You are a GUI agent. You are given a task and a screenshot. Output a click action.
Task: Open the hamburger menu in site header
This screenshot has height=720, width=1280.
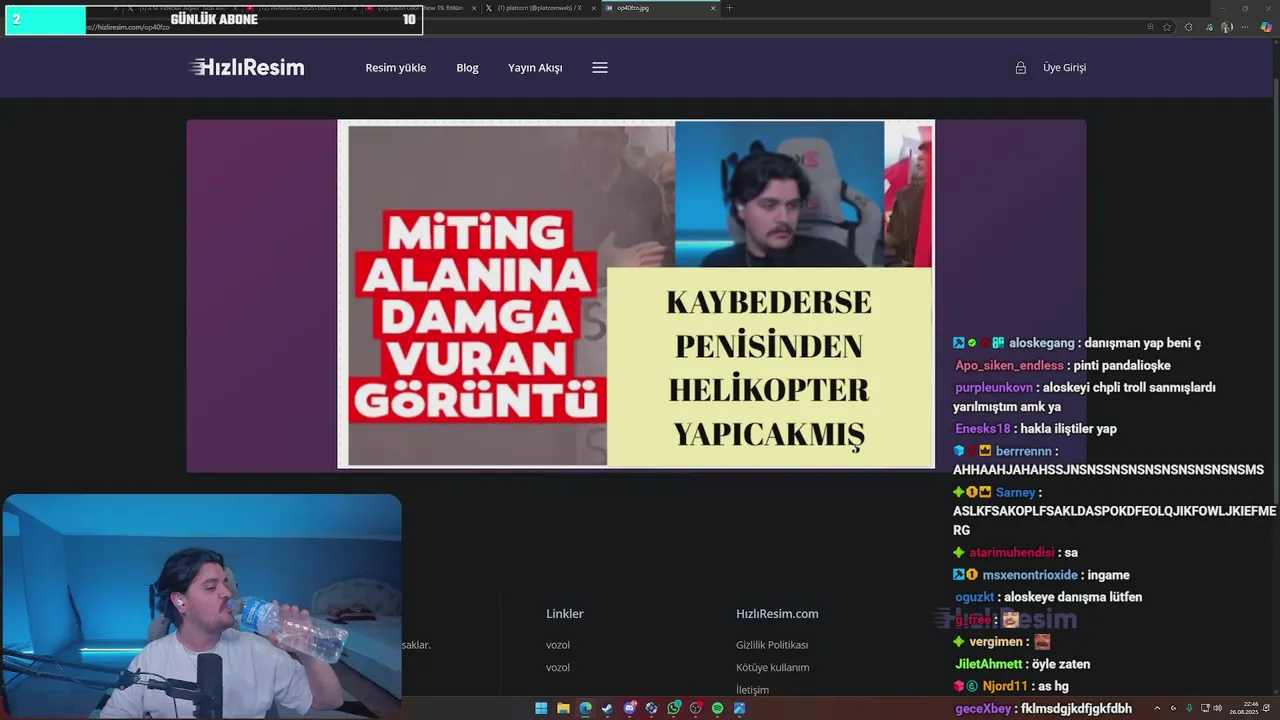600,68
